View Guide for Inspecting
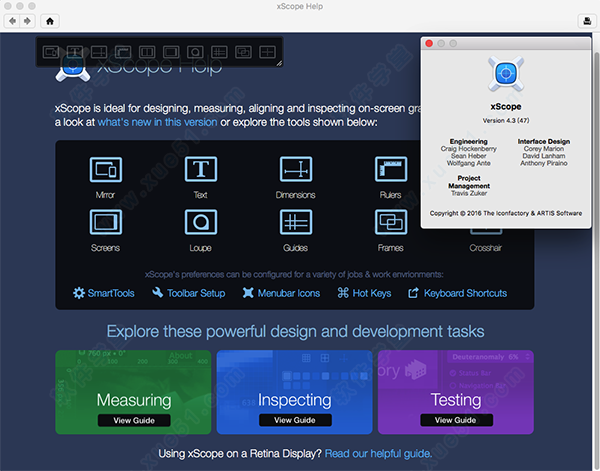Image resolution: width=600 pixels, height=471 pixels. pyautogui.click(x=295, y=420)
